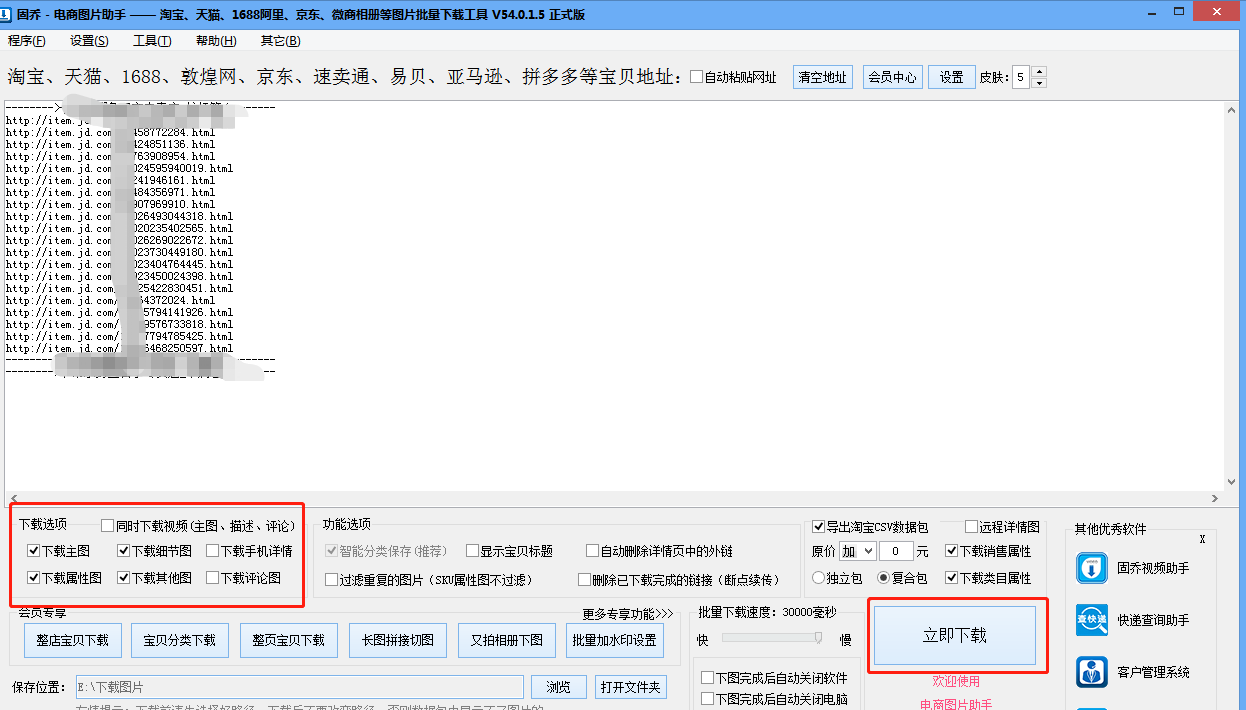Uncheck 下载属性图 checkbox

(x=34, y=578)
